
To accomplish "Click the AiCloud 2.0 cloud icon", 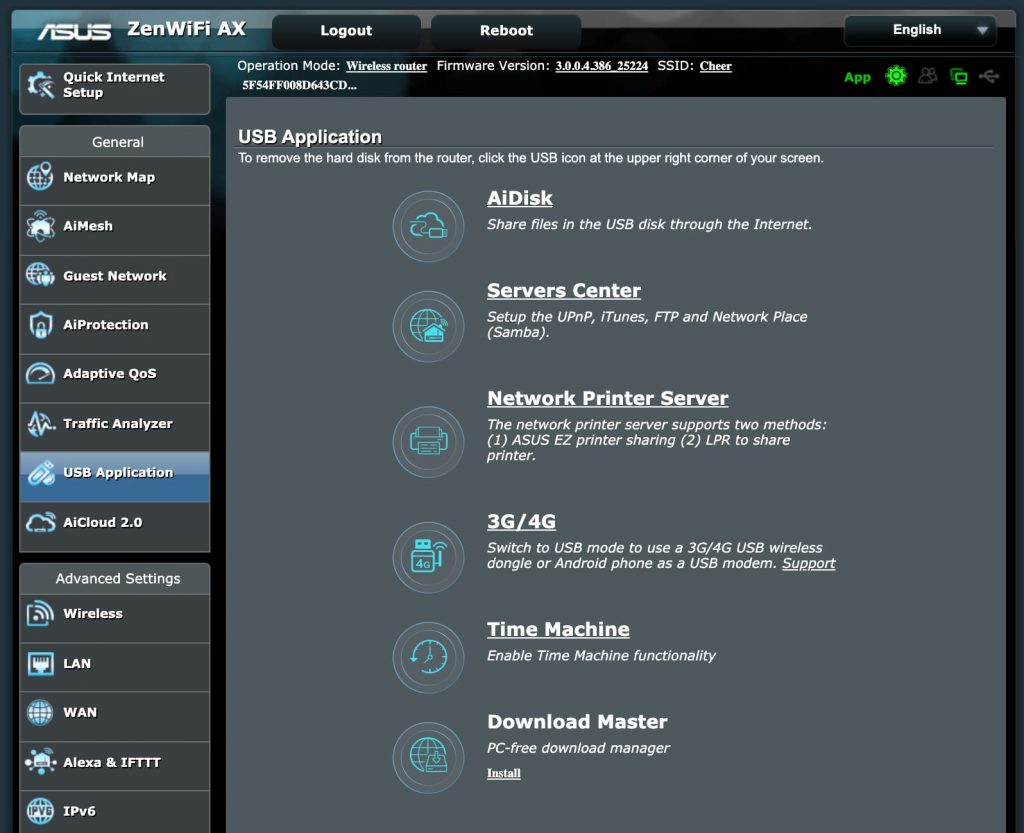I will pyautogui.click(x=40, y=522).
